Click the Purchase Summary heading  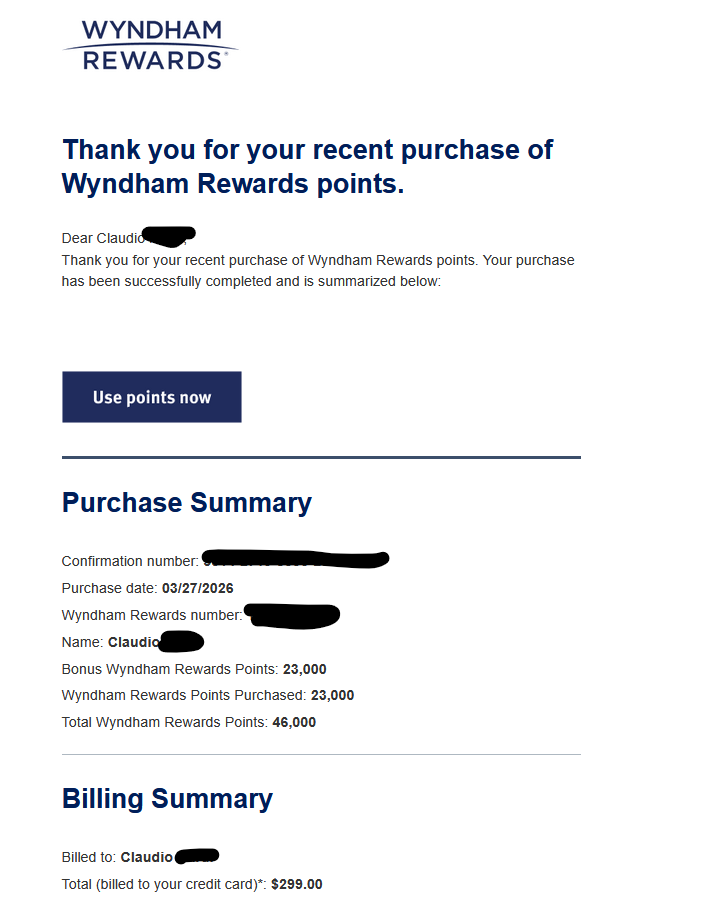(x=187, y=502)
